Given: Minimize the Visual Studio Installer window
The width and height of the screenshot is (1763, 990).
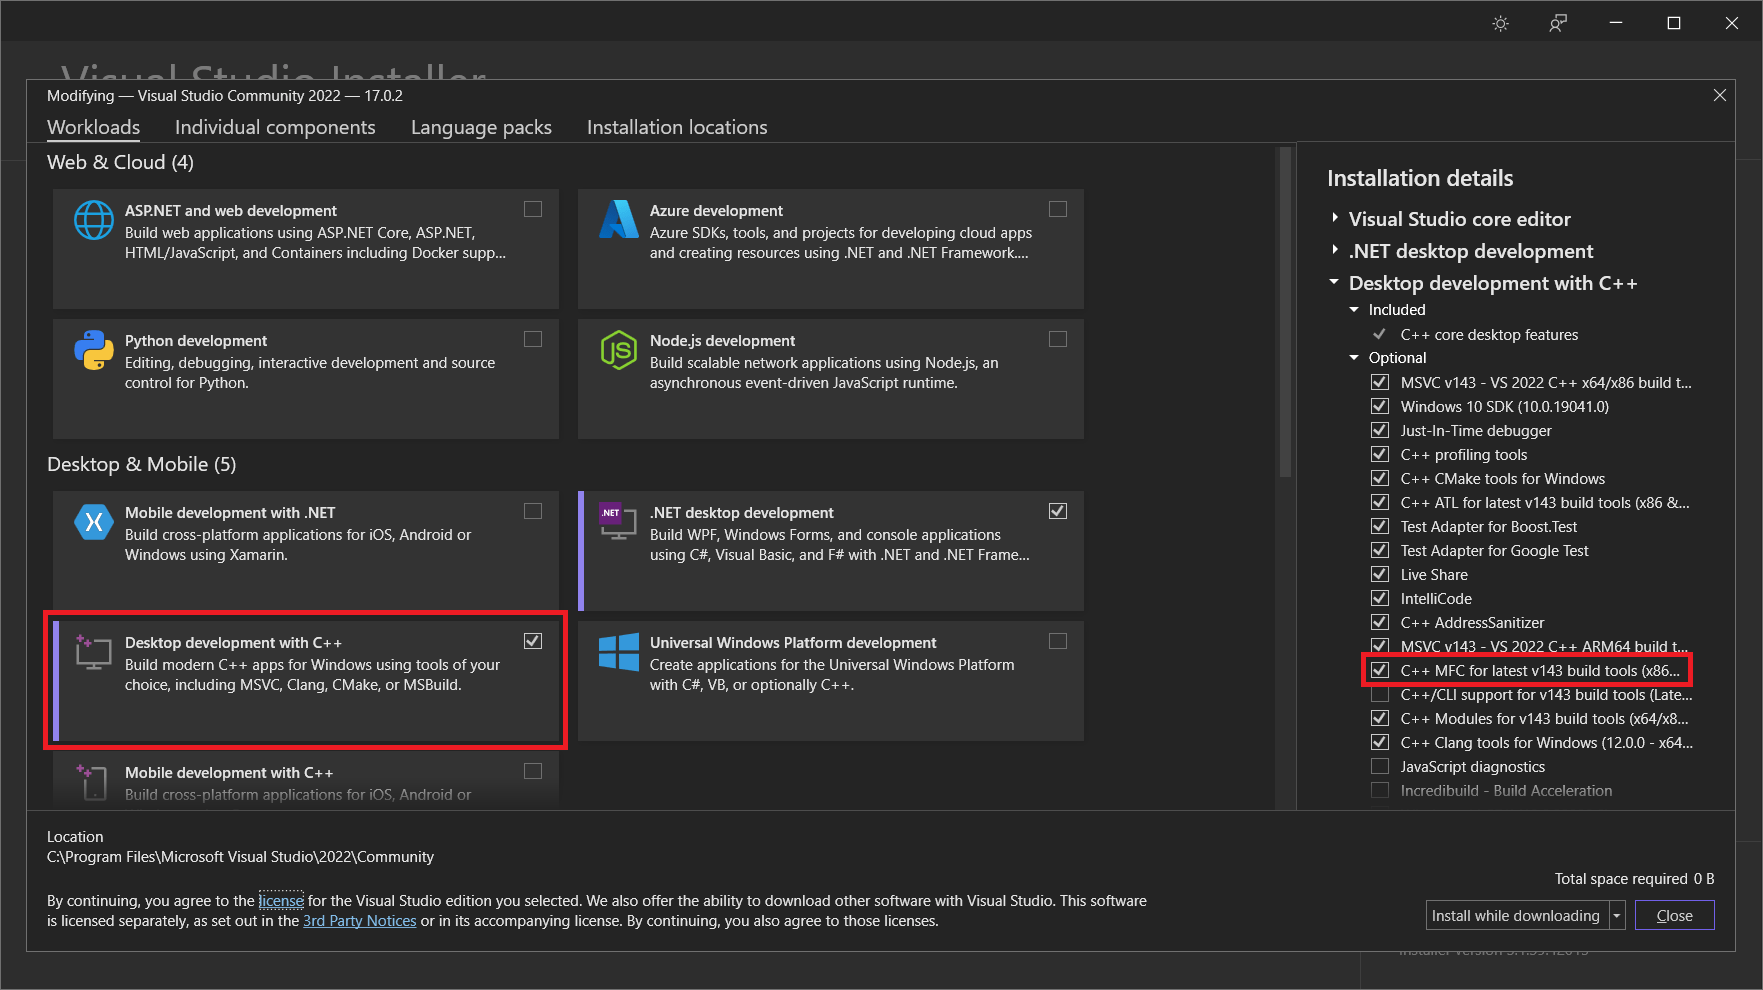Looking at the screenshot, I should point(1616,23).
